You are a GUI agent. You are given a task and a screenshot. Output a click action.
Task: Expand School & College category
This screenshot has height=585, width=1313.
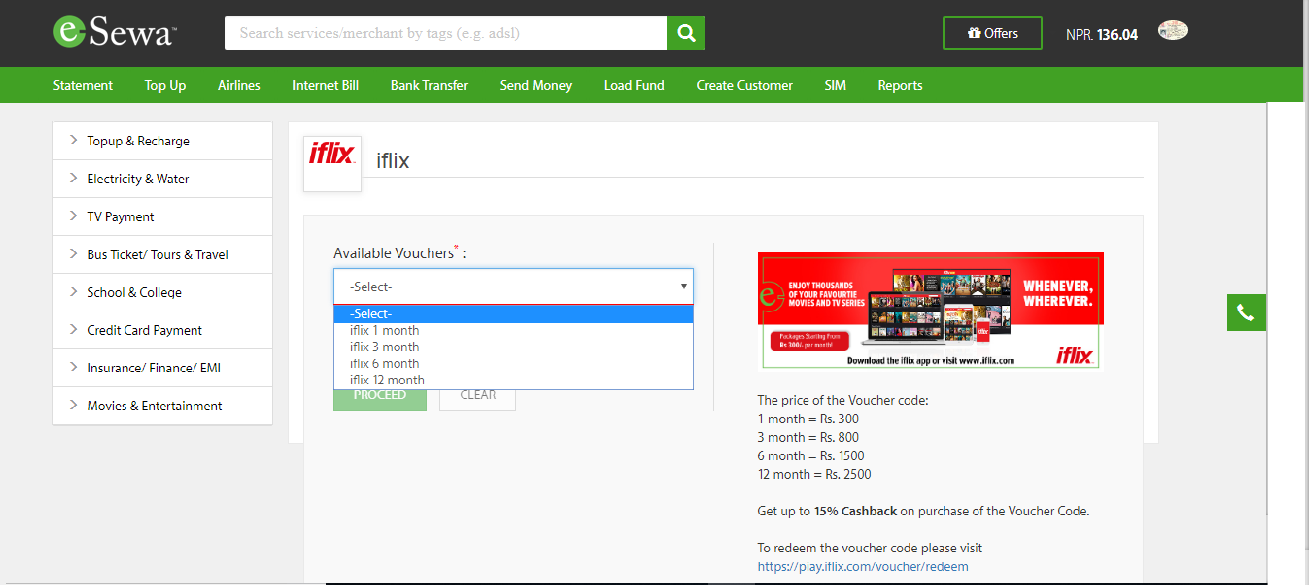162,293
